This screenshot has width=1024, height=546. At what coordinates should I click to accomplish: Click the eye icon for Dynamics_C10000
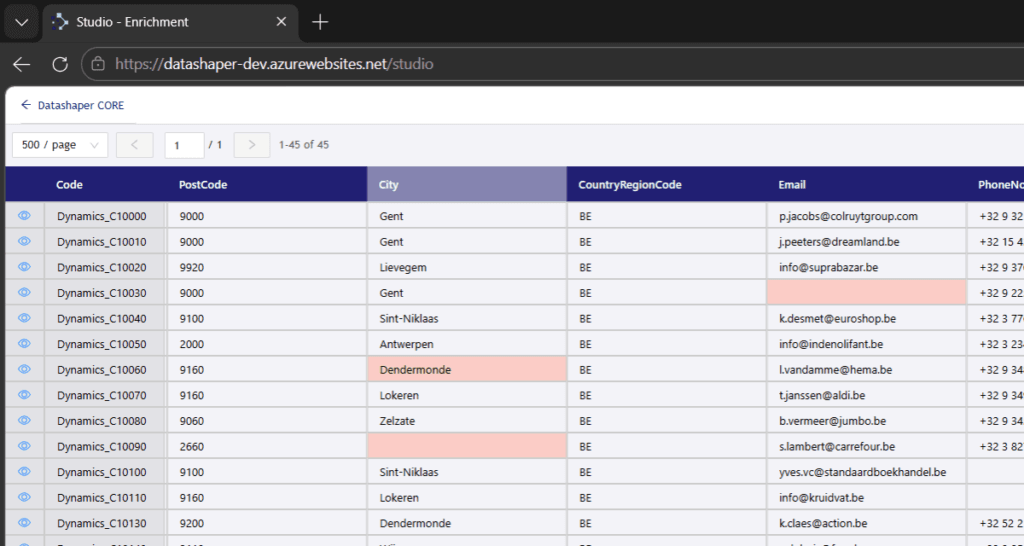pos(24,216)
